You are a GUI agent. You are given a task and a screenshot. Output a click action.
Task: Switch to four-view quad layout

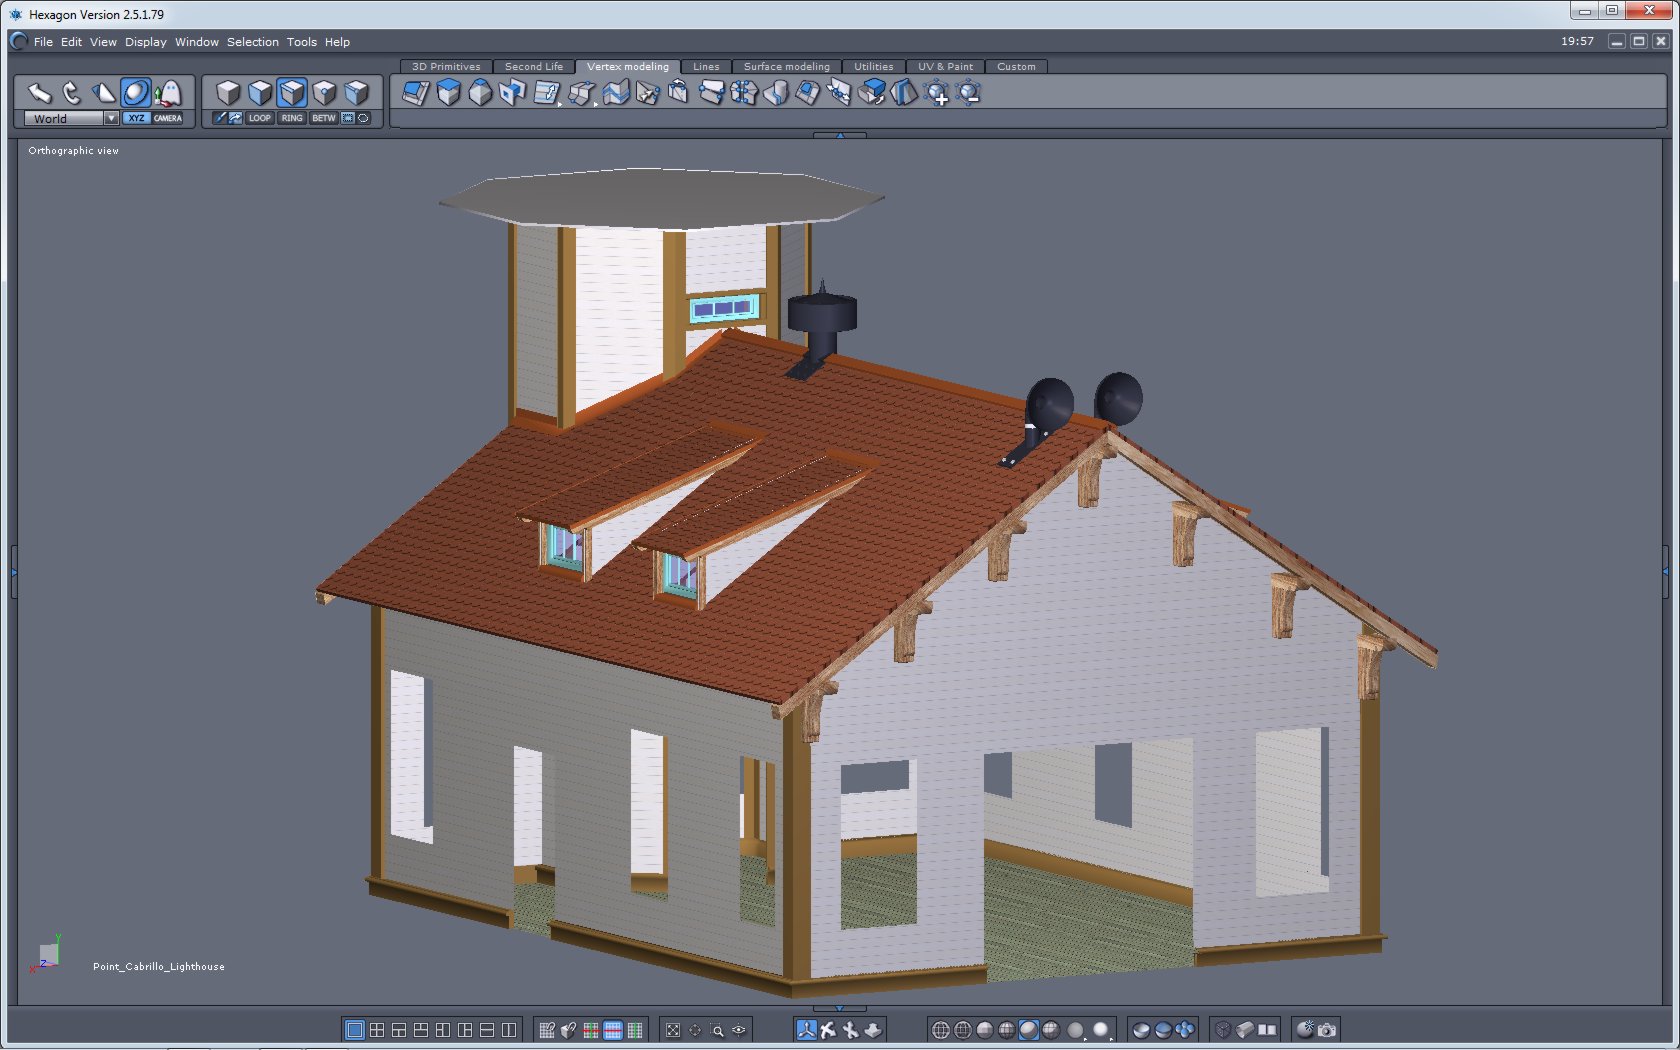tap(377, 1030)
